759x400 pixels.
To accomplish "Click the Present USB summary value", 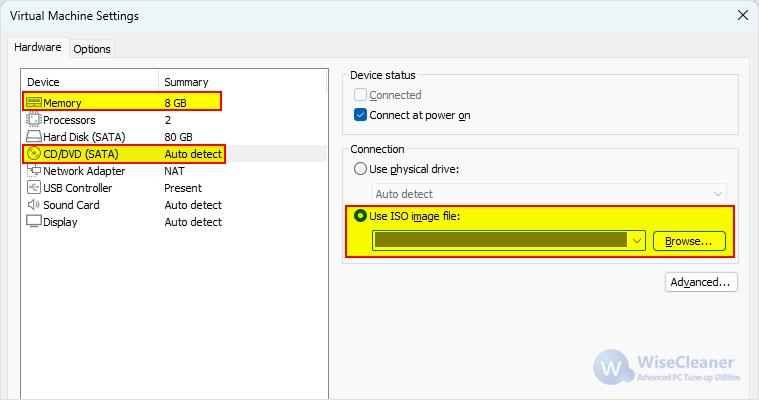I will pos(183,188).
